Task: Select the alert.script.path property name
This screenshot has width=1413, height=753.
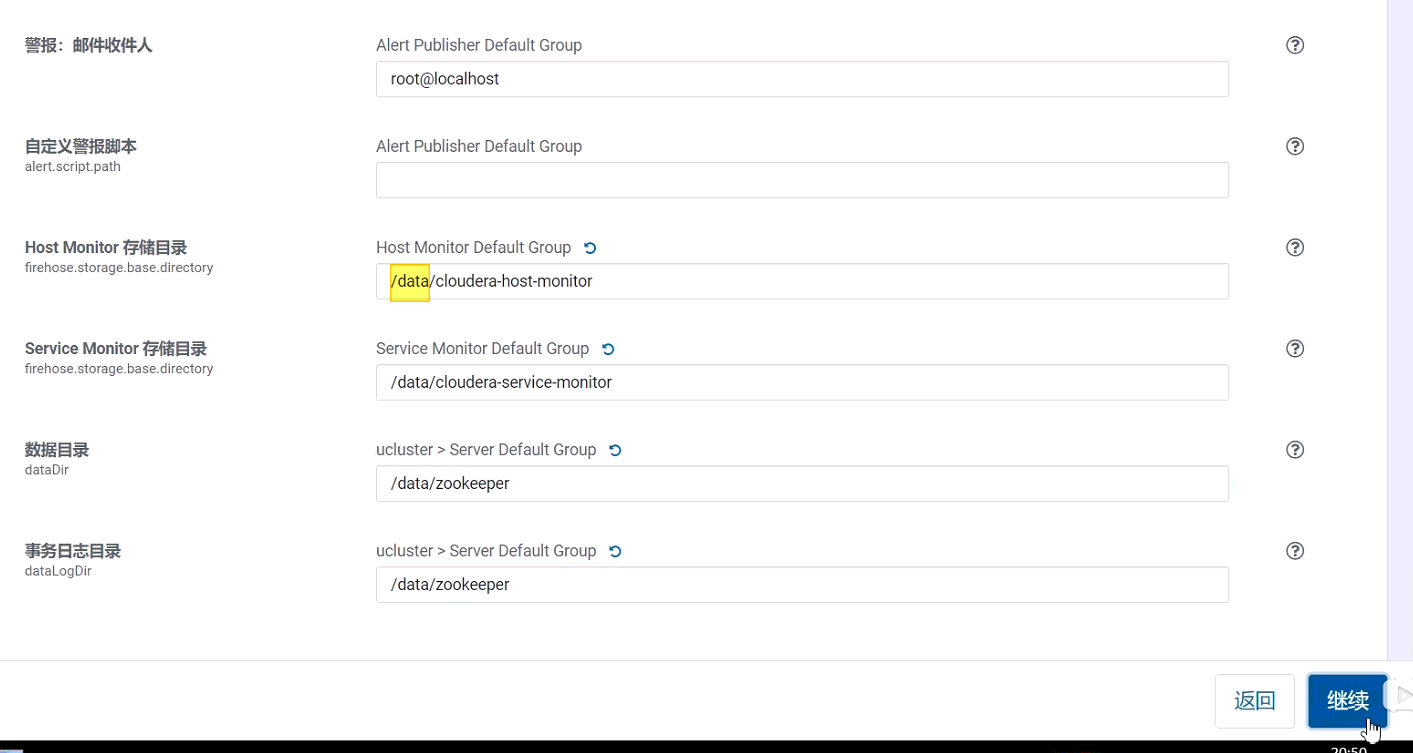Action: 73,166
